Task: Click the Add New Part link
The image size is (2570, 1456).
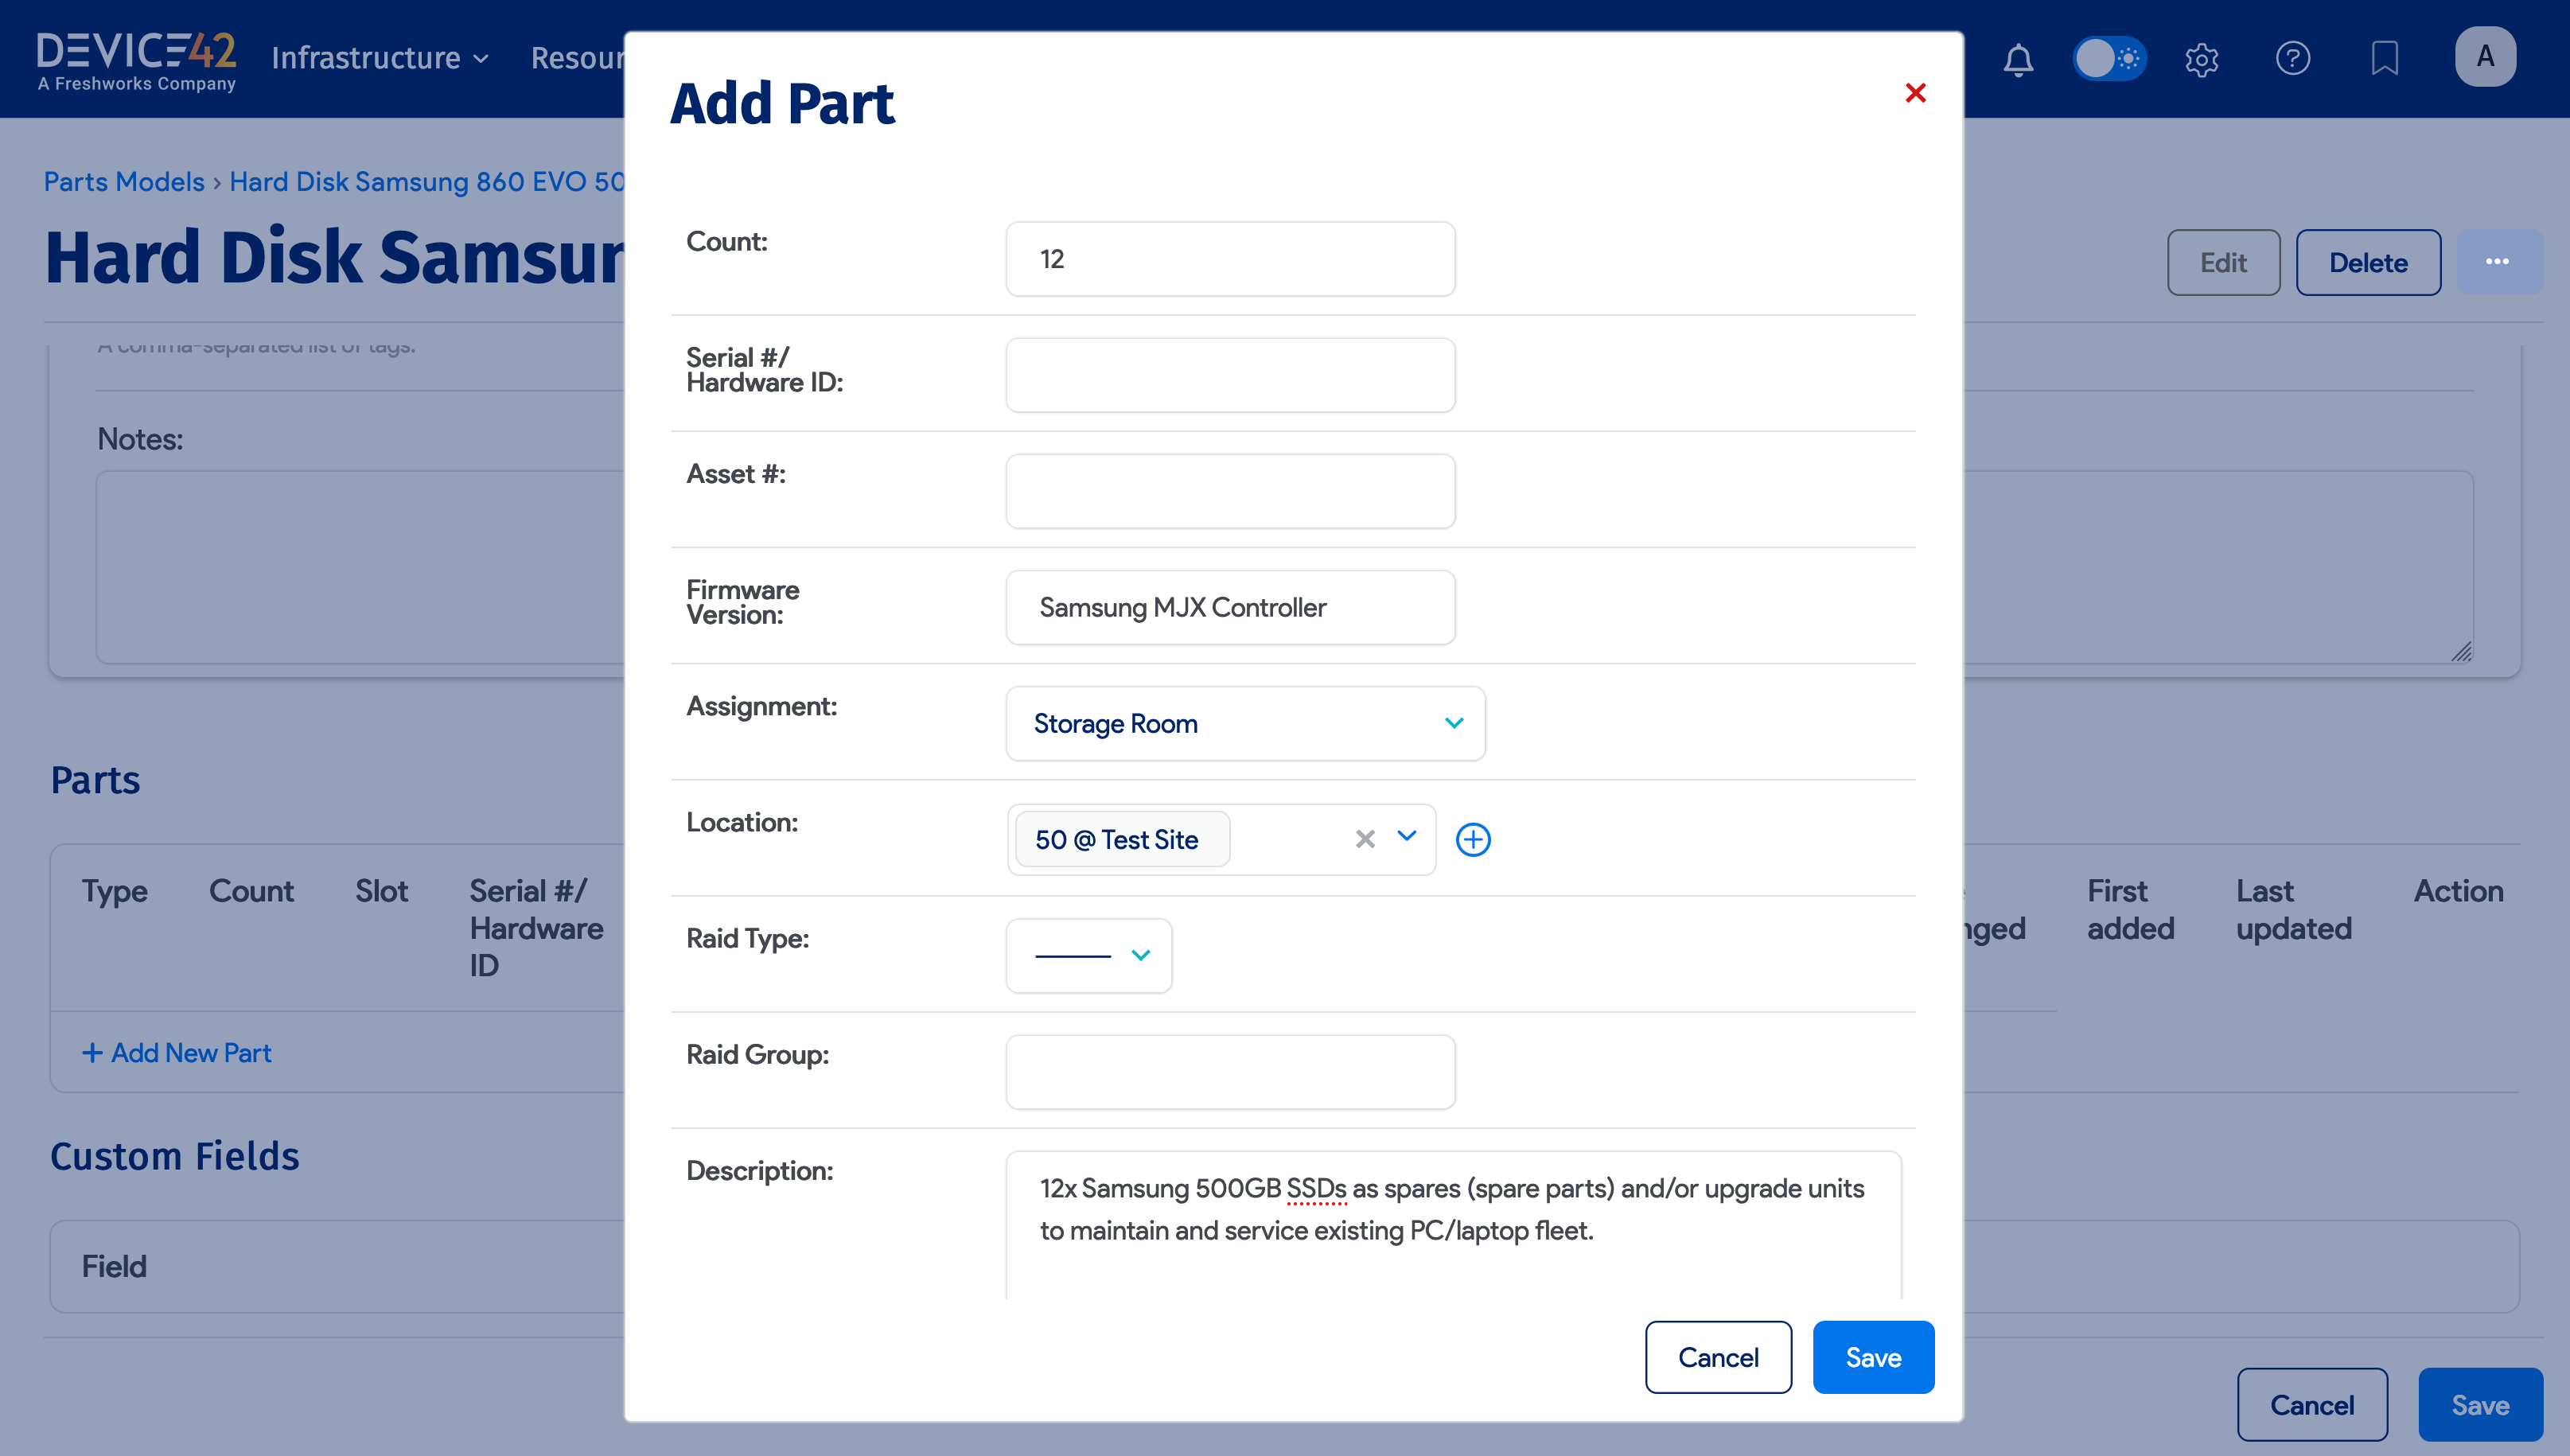Action: [176, 1052]
